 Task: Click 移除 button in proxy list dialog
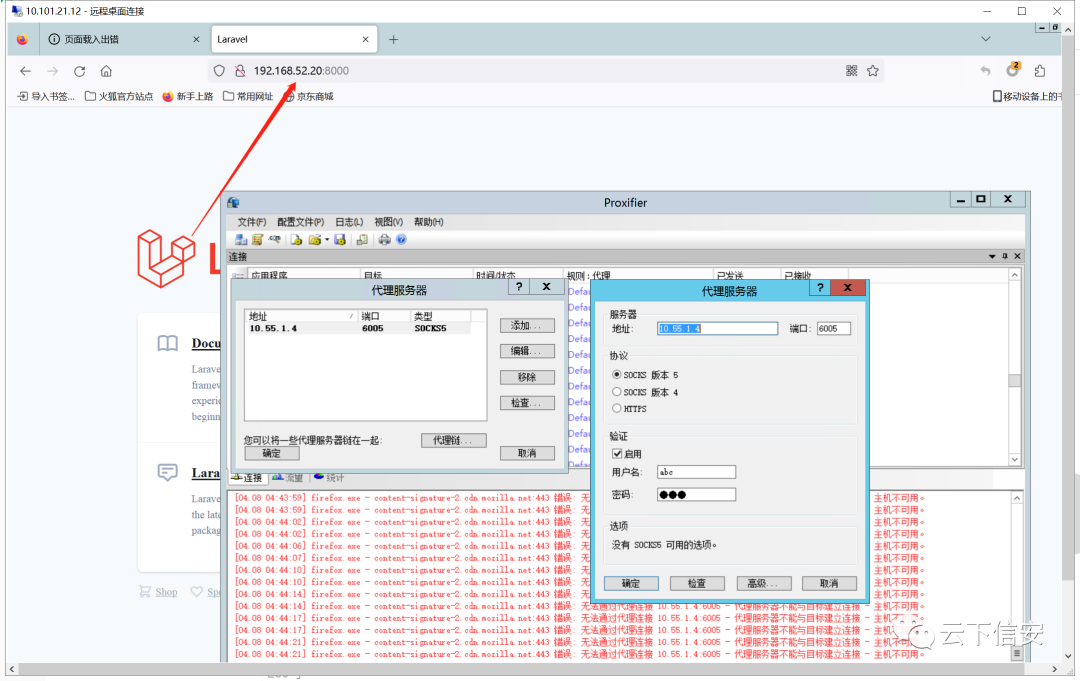(x=527, y=377)
